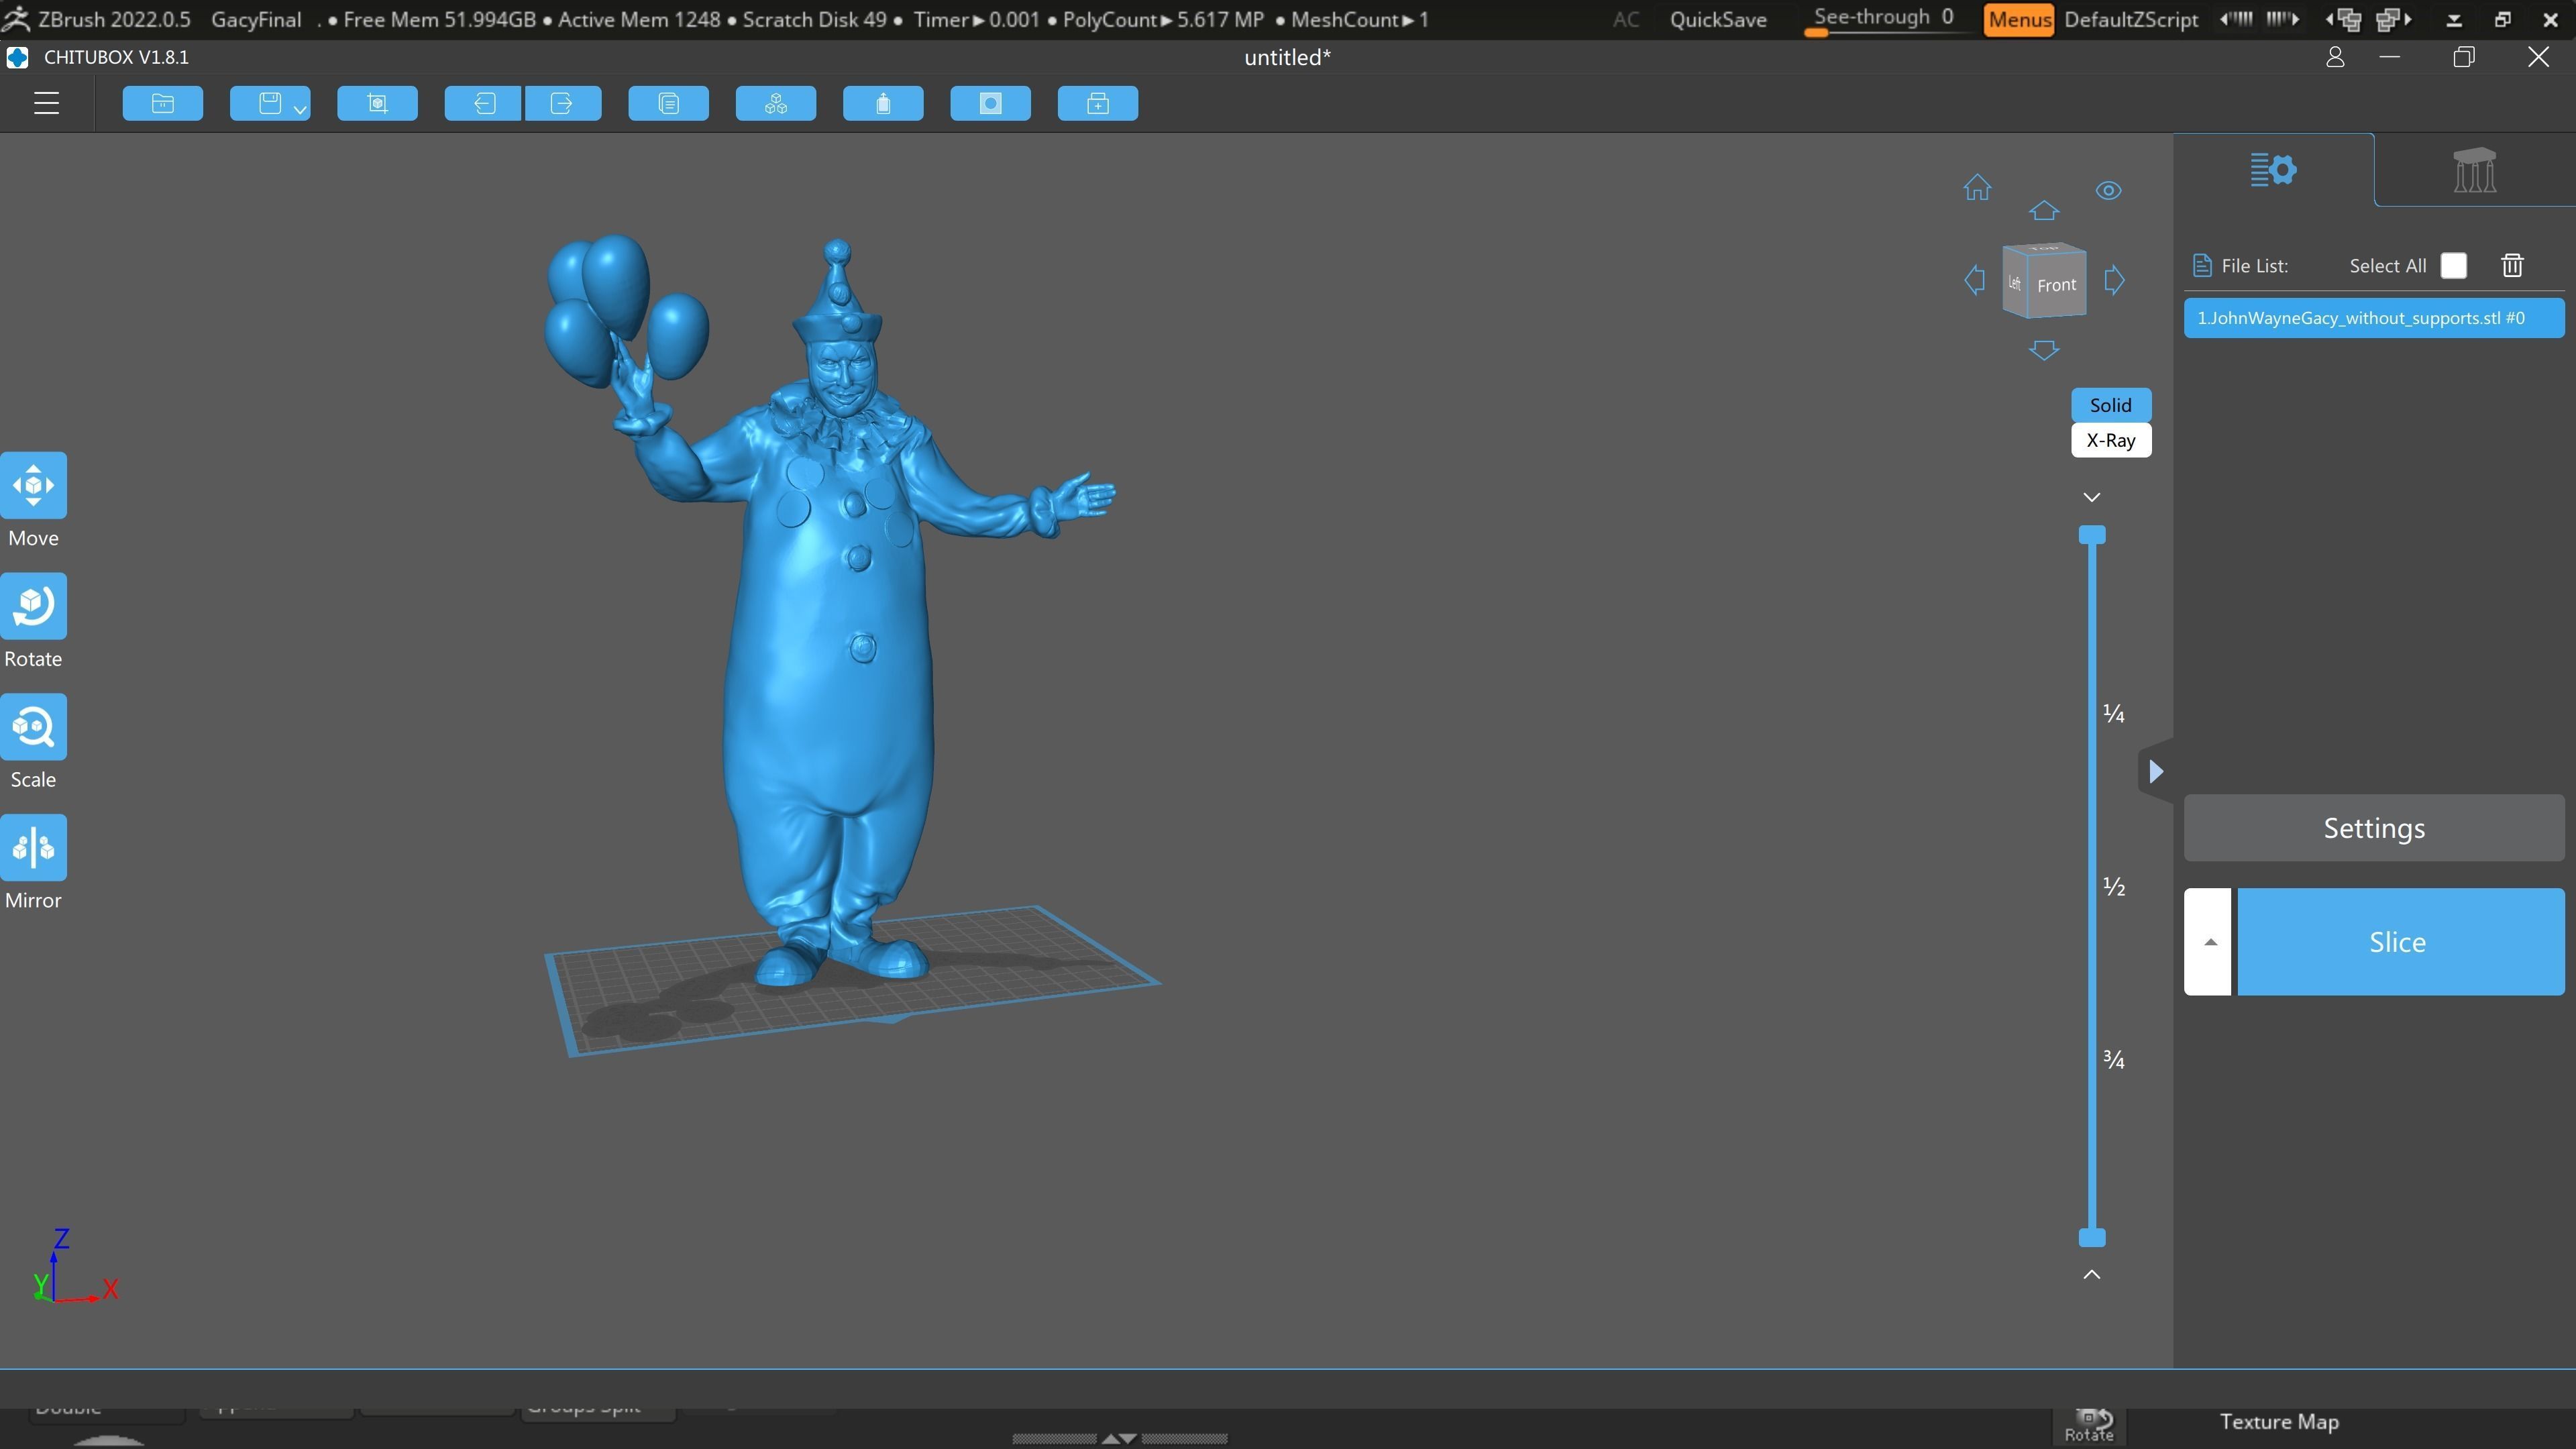Click next UI colors icon in ZBrush
Screen dimensions: 2576x1449
(2394, 19)
